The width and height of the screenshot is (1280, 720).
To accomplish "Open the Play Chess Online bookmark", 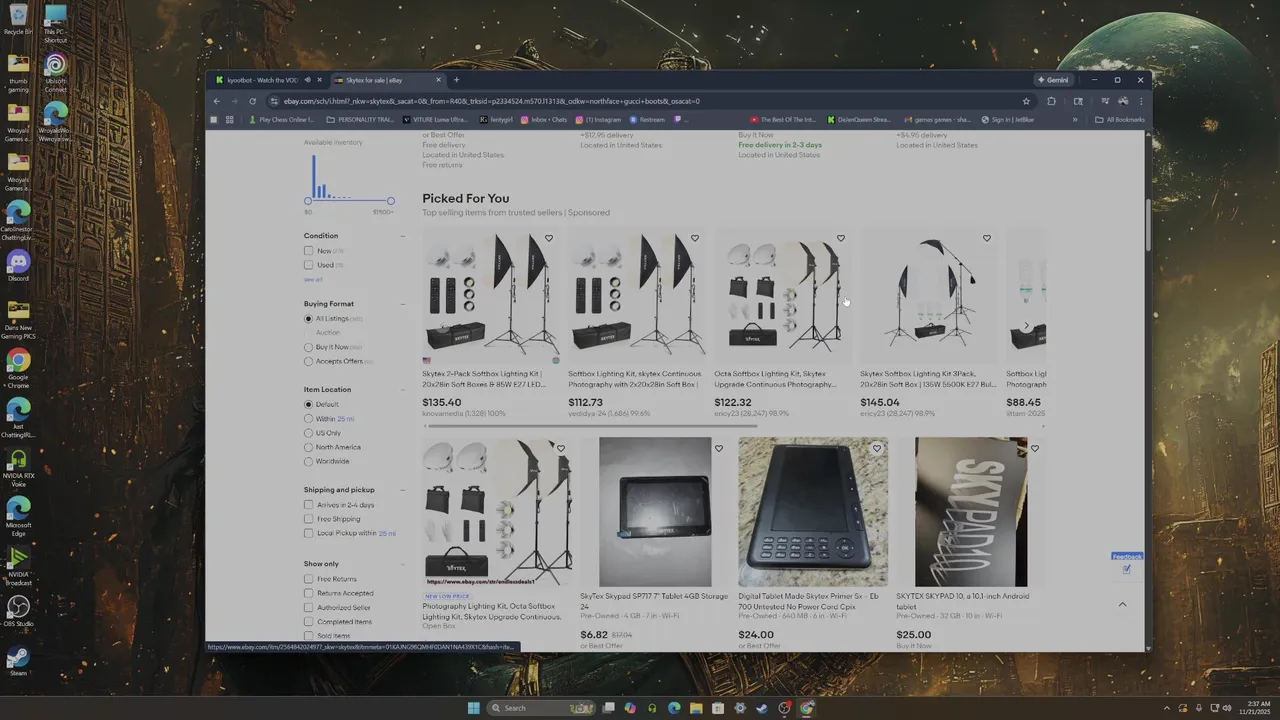I will click(x=281, y=120).
